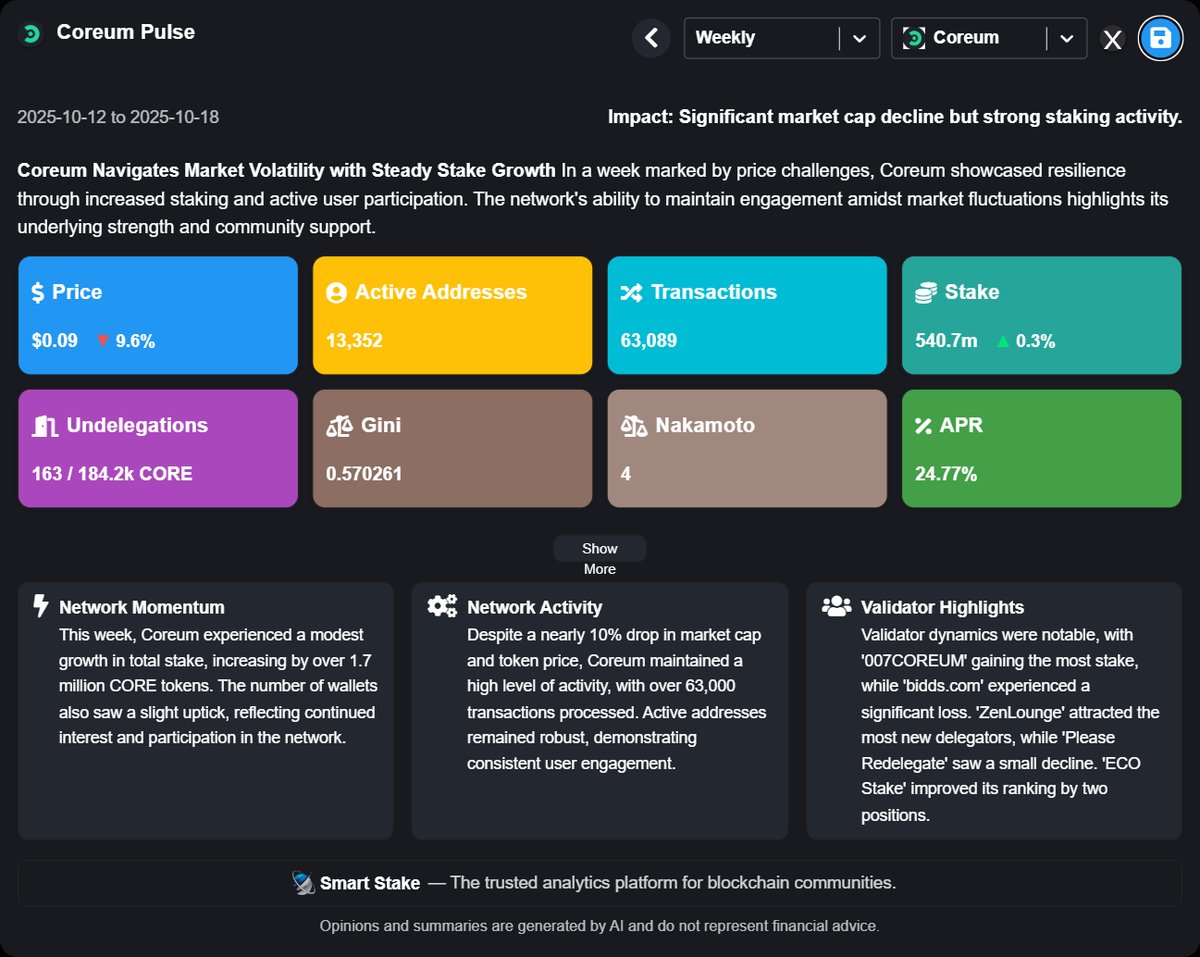Open the APR metric card
This screenshot has height=957, width=1200.
tap(1042, 448)
